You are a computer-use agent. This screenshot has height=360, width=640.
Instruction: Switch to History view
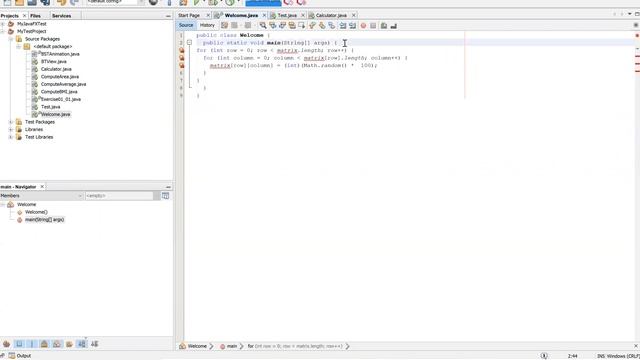[x=207, y=25]
